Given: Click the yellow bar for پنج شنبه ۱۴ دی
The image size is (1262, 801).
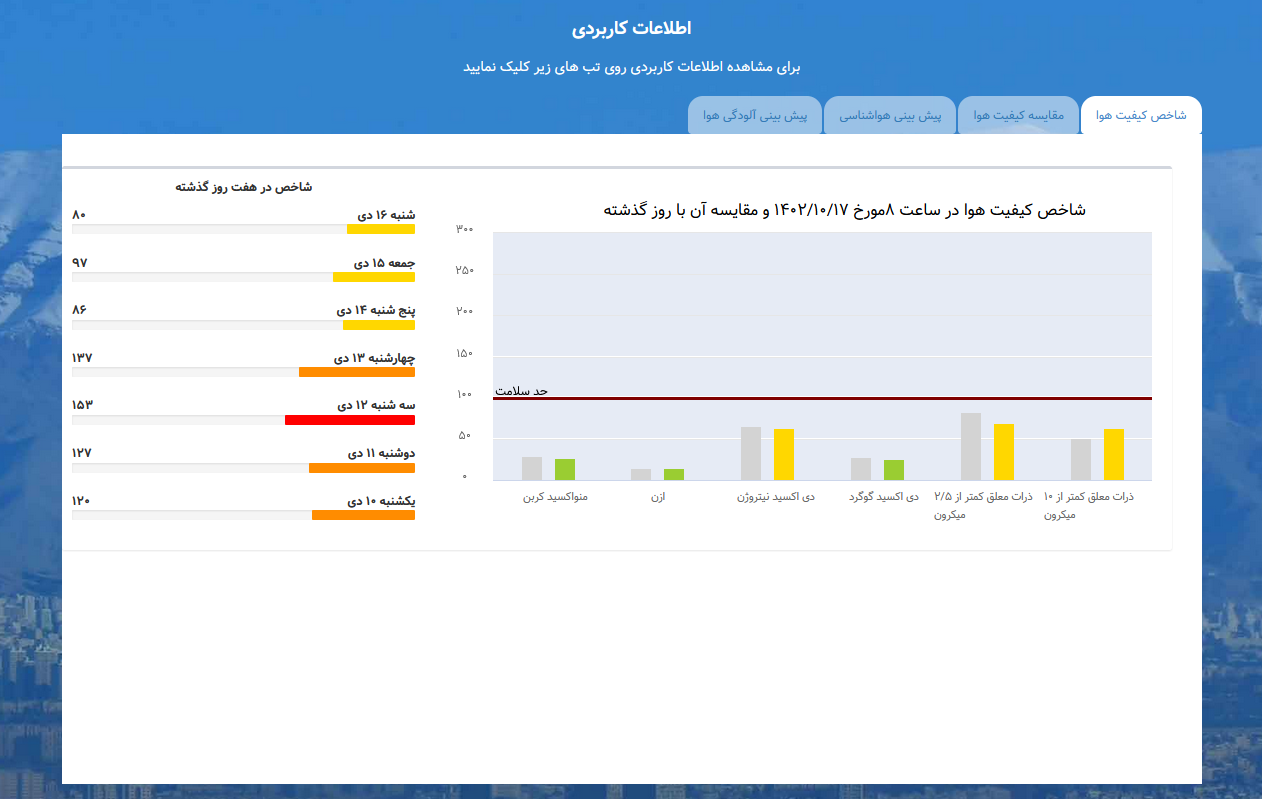Looking at the screenshot, I should (x=378, y=325).
